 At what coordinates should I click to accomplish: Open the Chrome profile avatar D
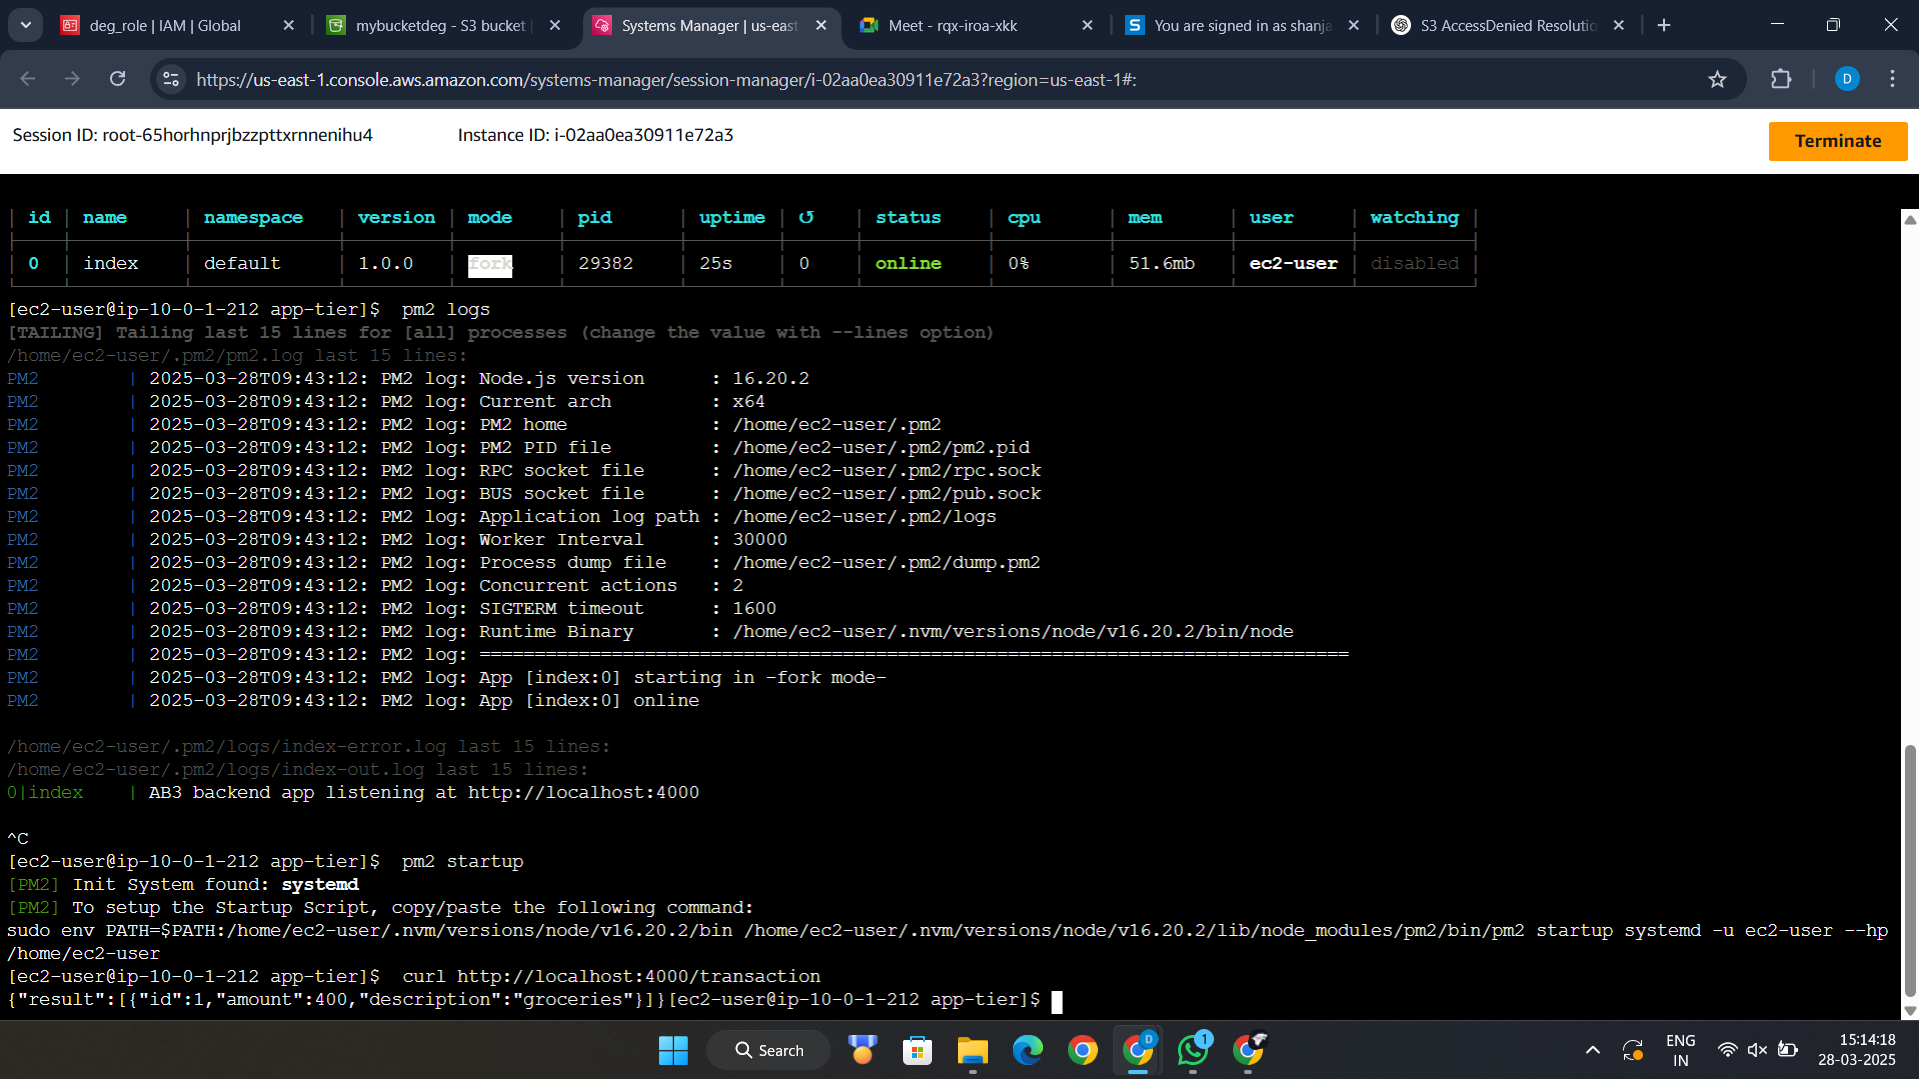1847,79
